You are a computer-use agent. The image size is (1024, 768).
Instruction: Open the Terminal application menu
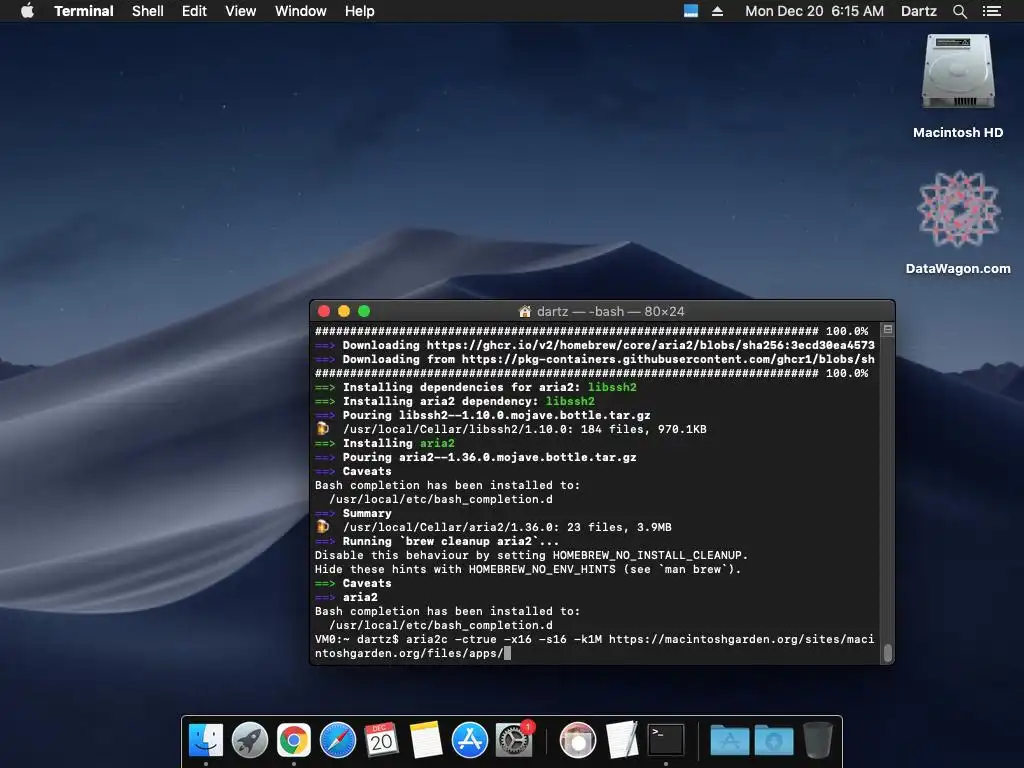tap(84, 11)
